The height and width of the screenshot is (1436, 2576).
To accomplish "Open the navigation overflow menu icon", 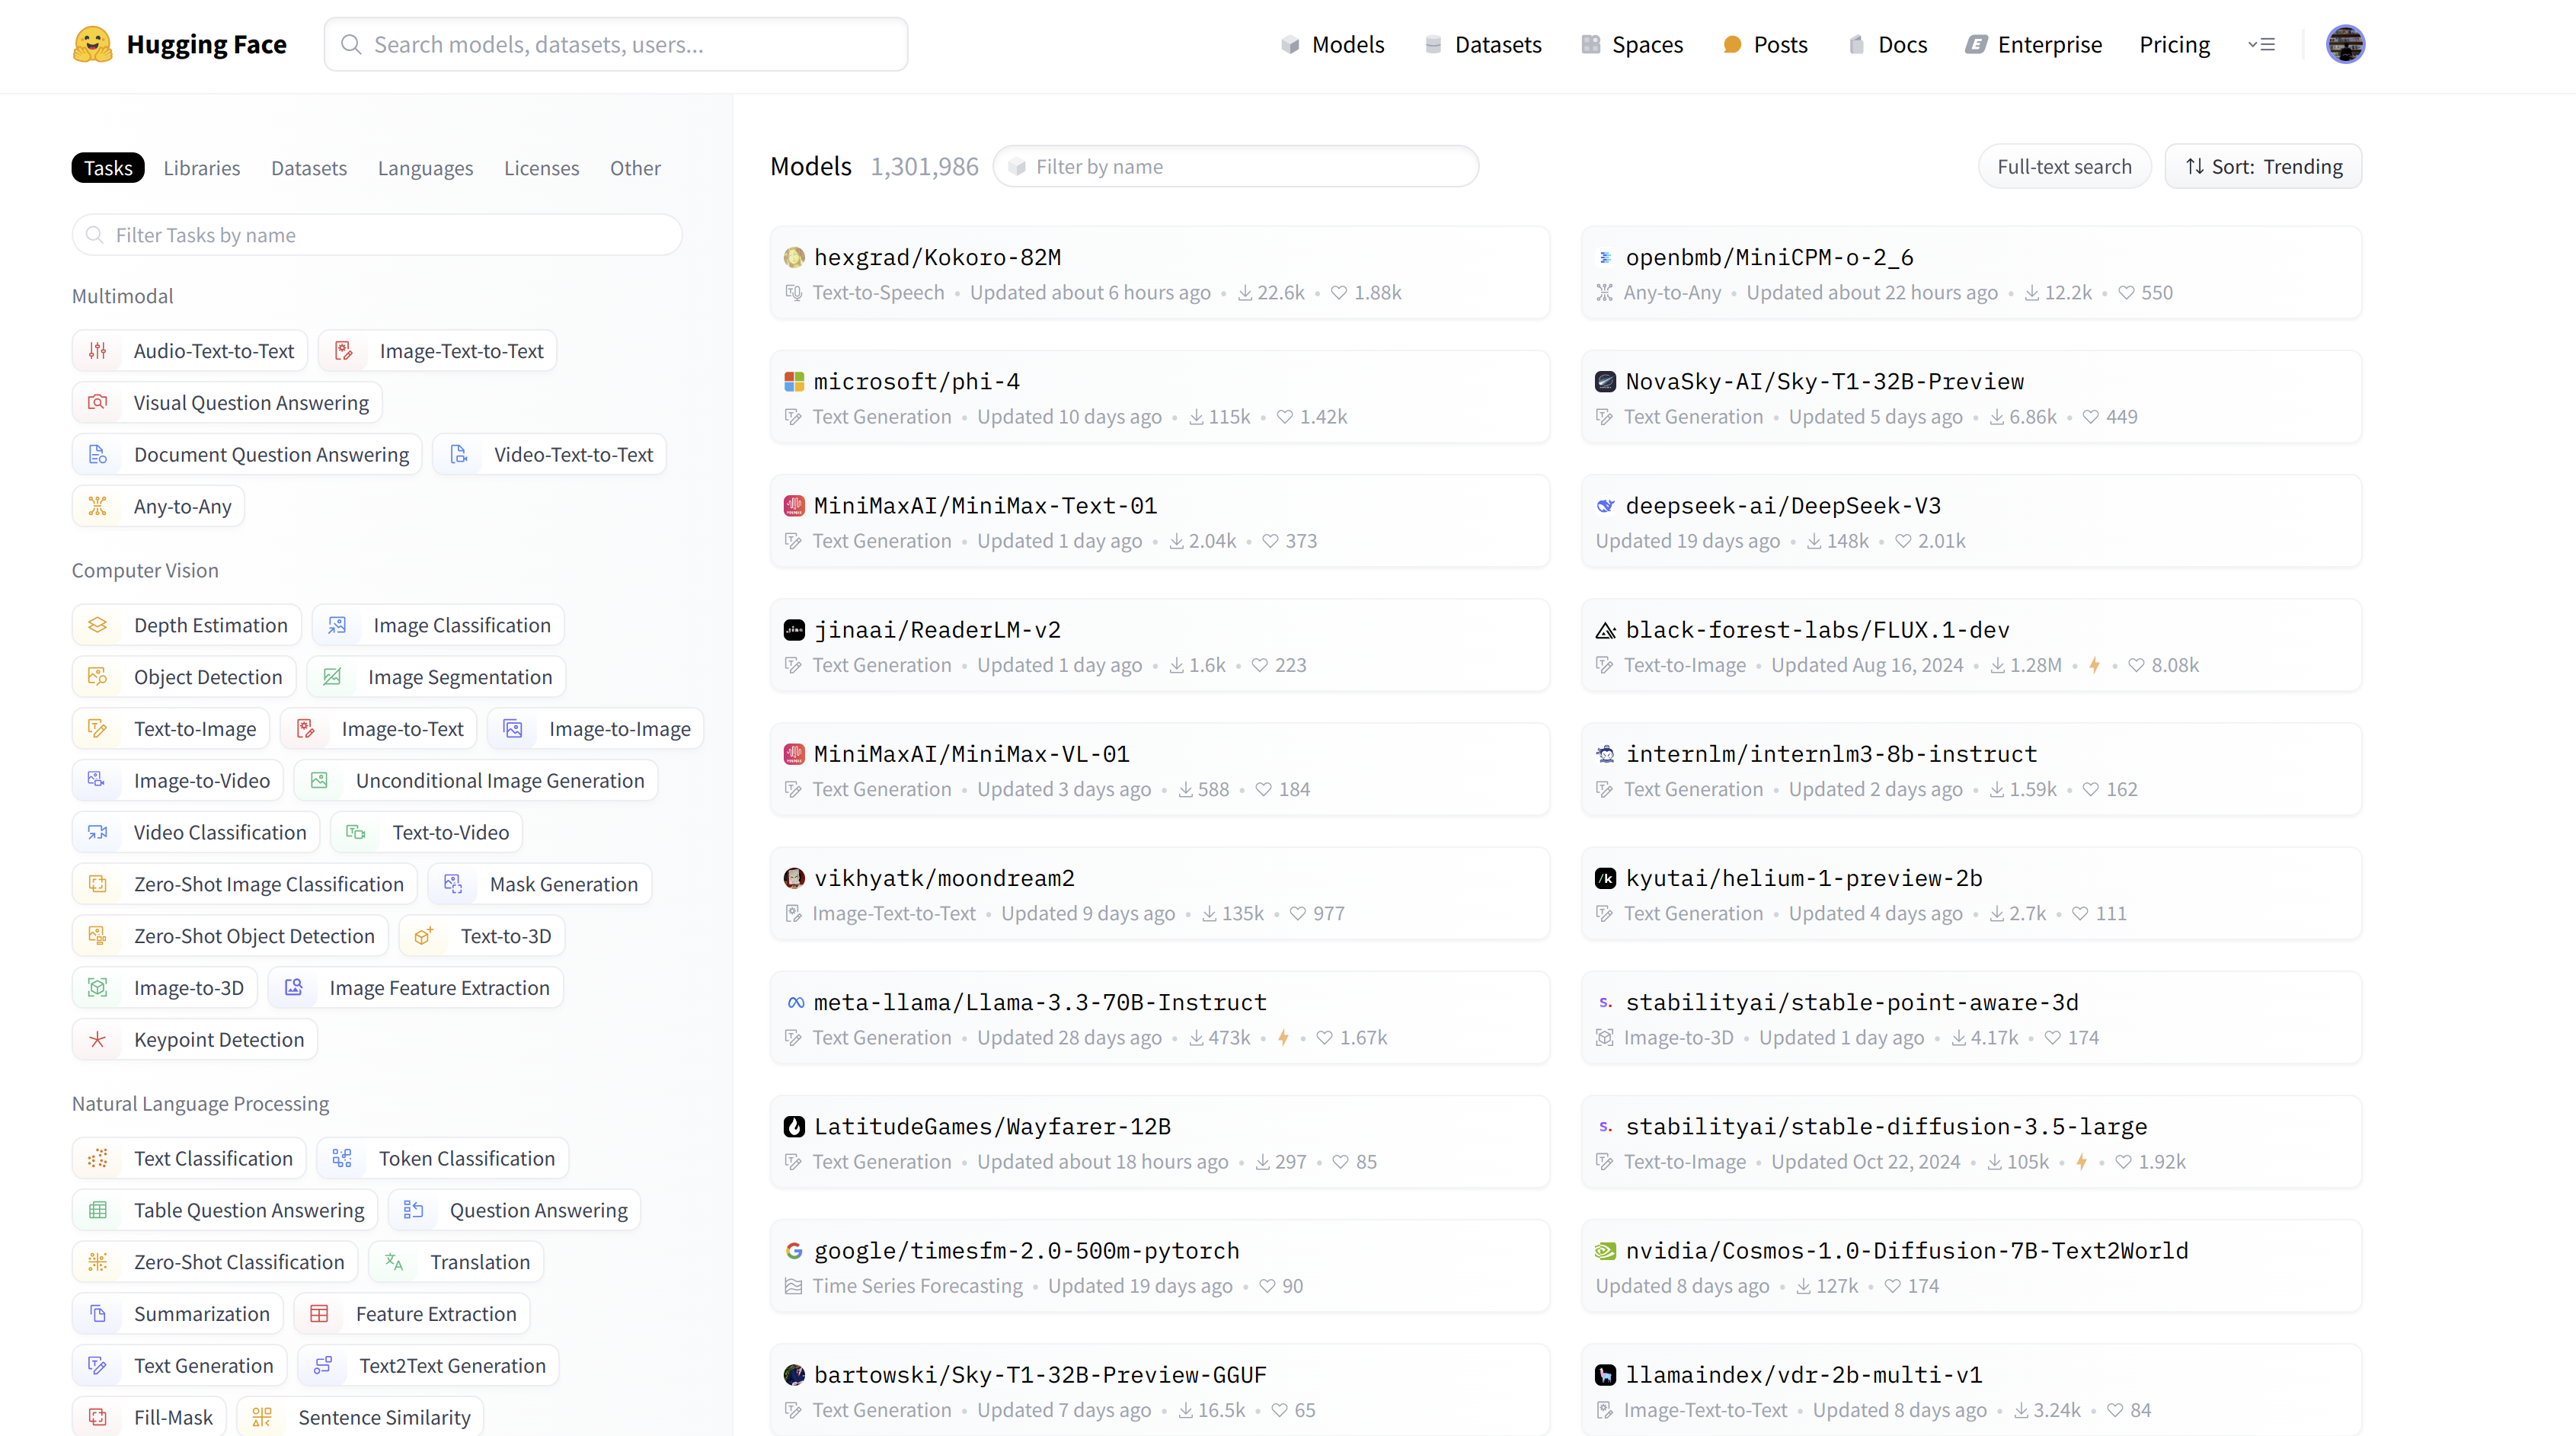I will 2261,44.
